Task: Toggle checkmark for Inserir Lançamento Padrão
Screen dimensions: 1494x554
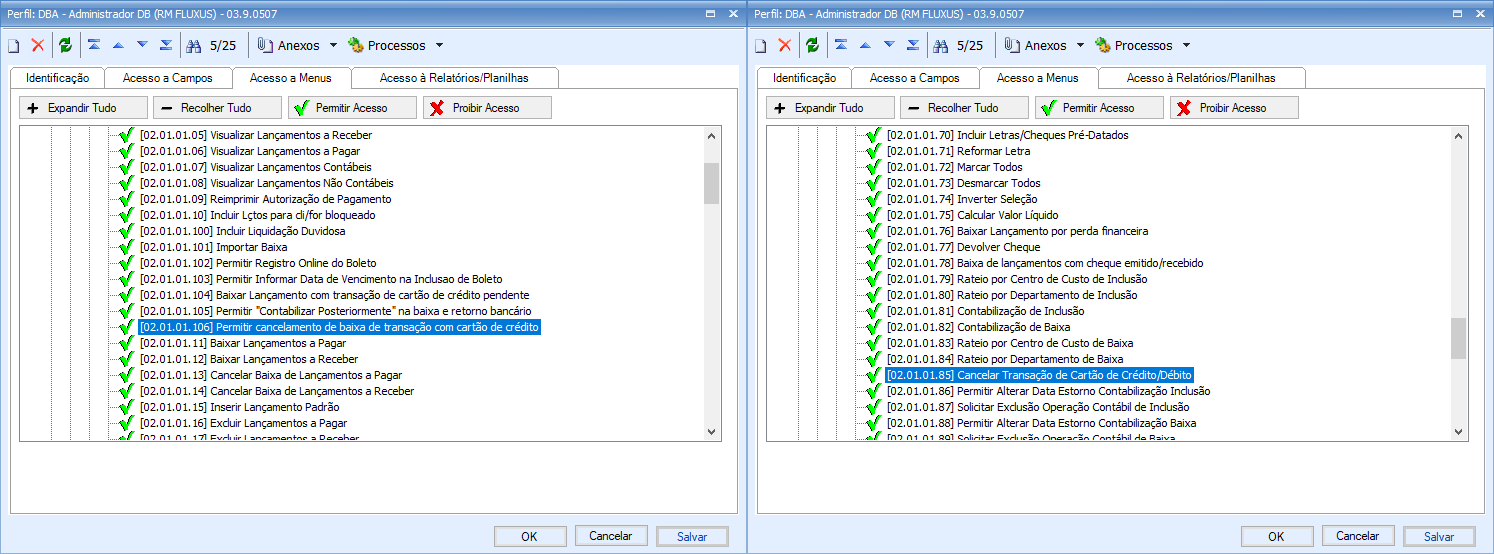Action: (x=126, y=407)
